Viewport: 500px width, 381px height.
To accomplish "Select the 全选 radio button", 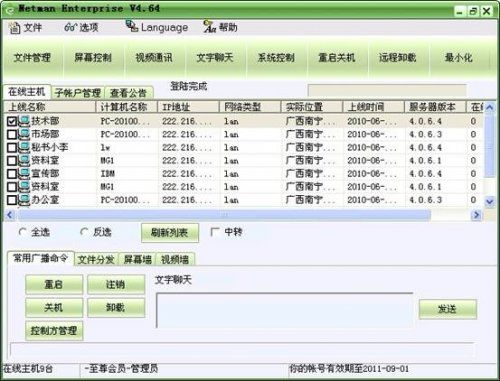I will (22, 232).
